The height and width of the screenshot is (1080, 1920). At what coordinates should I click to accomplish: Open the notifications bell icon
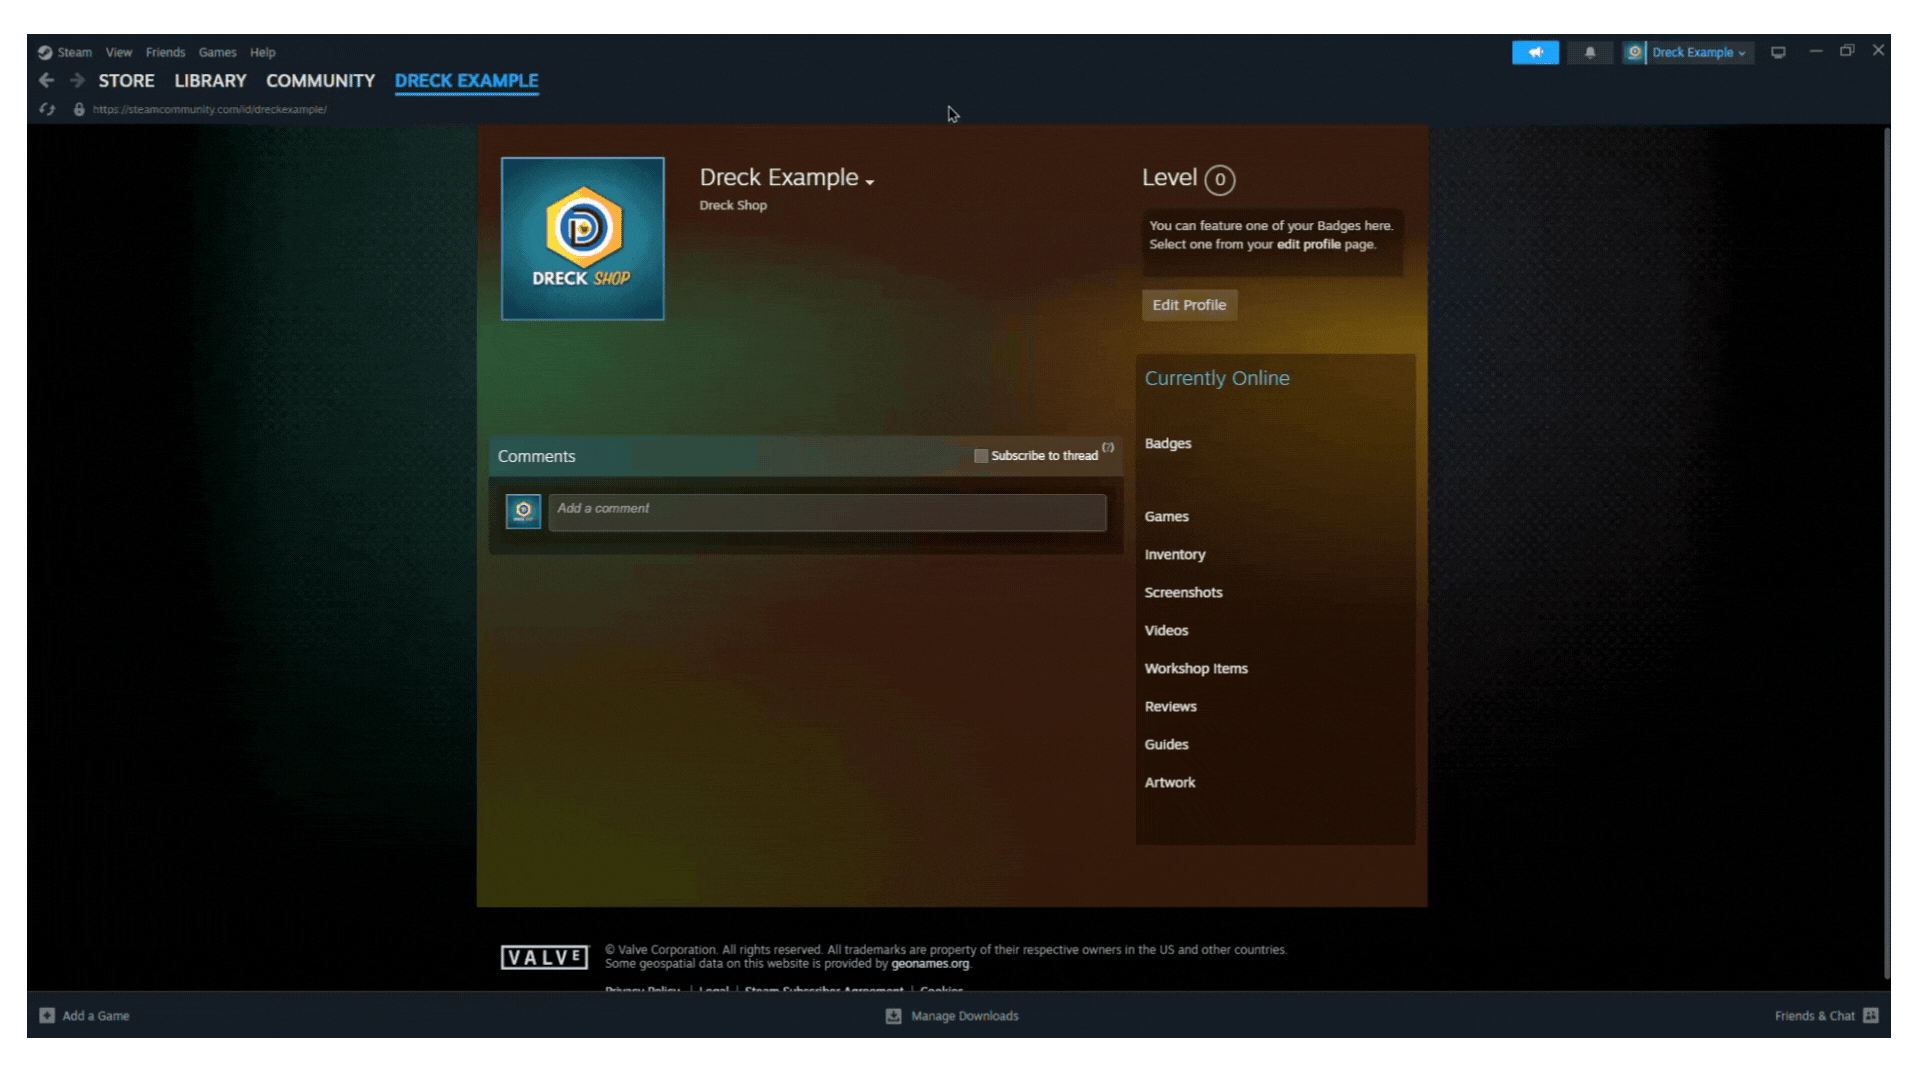click(1590, 52)
